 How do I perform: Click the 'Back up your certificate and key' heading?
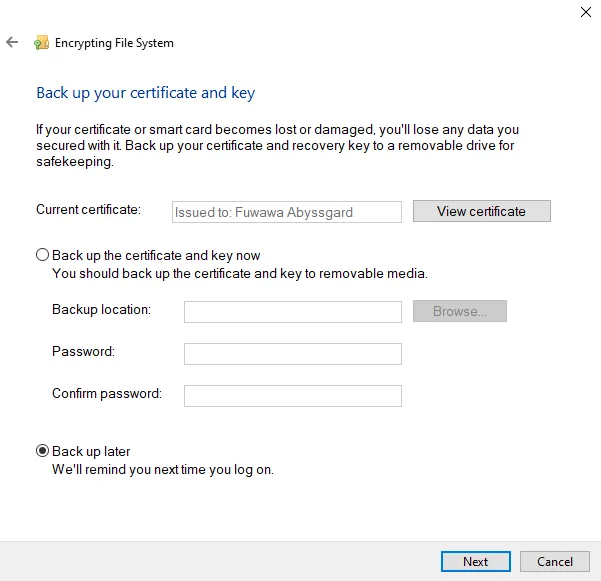point(146,93)
